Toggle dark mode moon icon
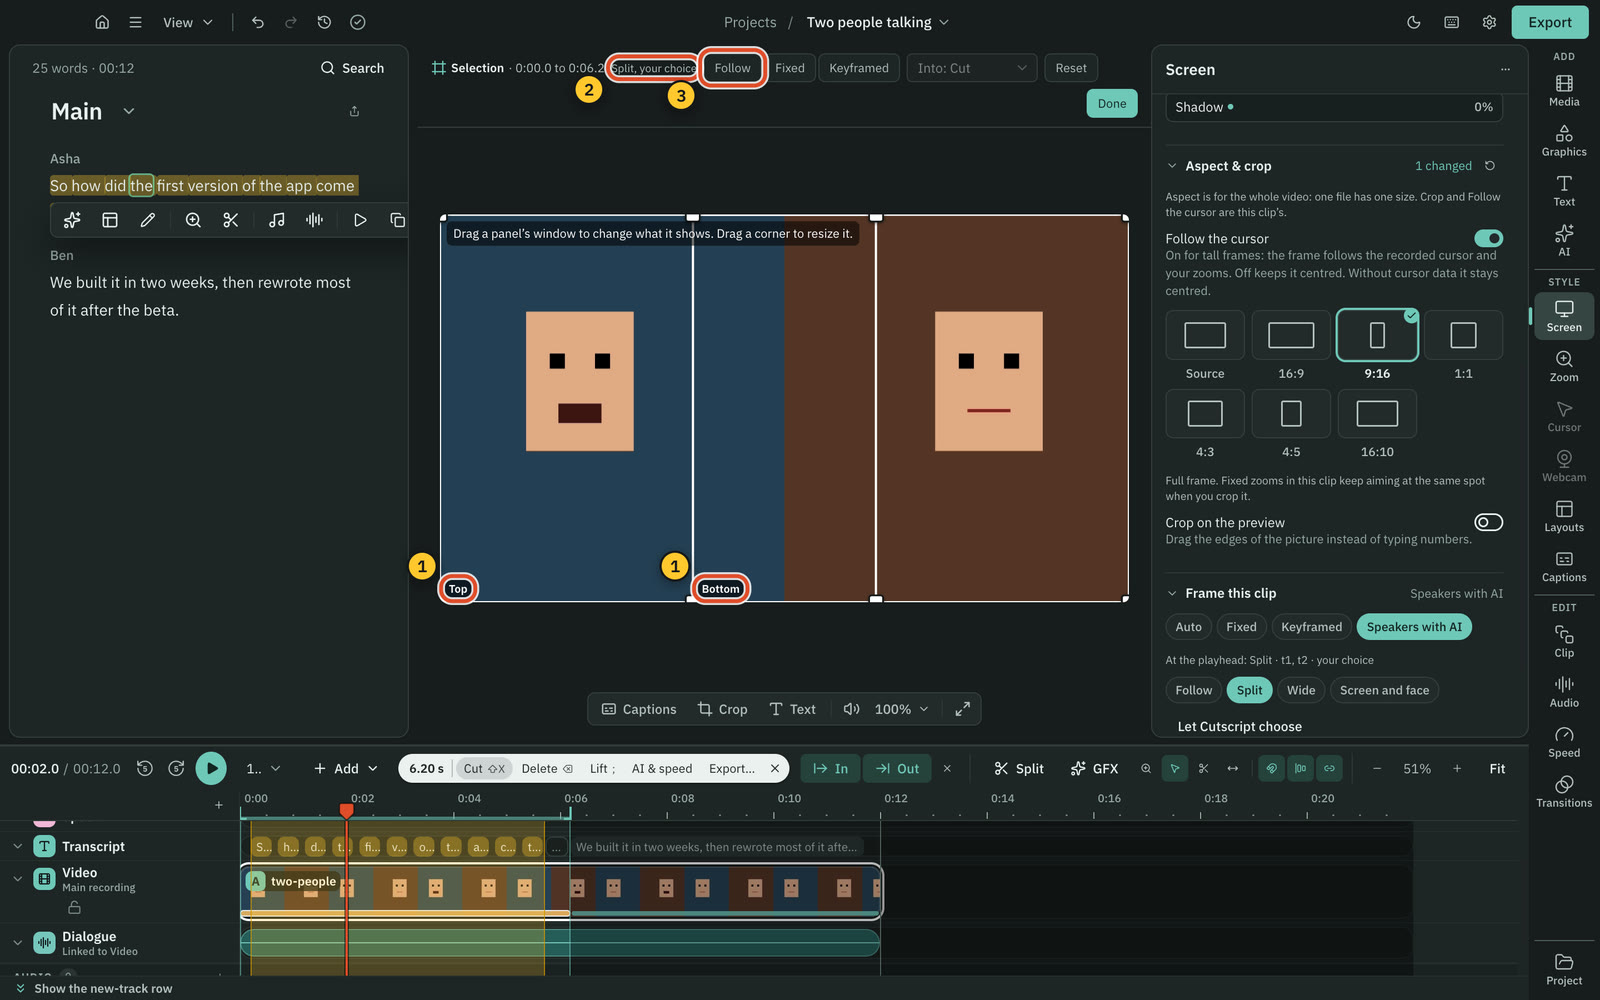Viewport: 1600px width, 1000px height. coord(1414,22)
